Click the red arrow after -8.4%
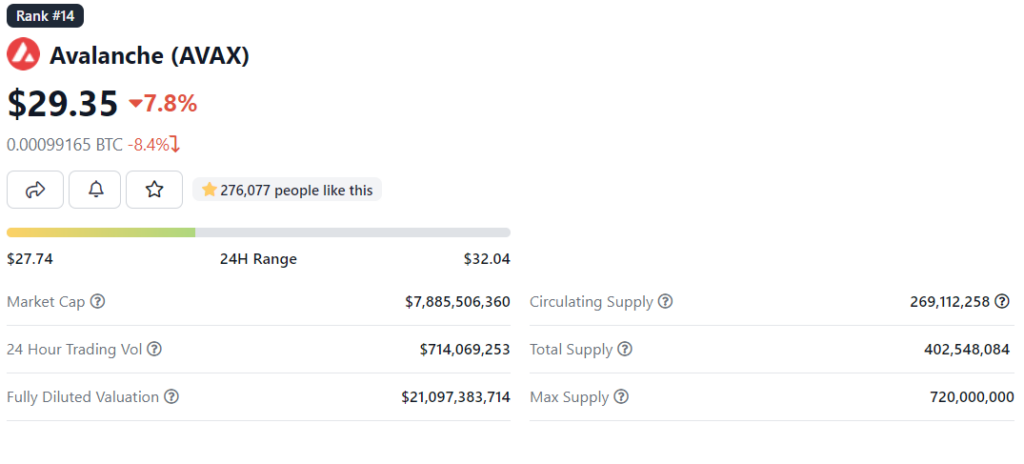The image size is (1024, 464). tap(174, 144)
